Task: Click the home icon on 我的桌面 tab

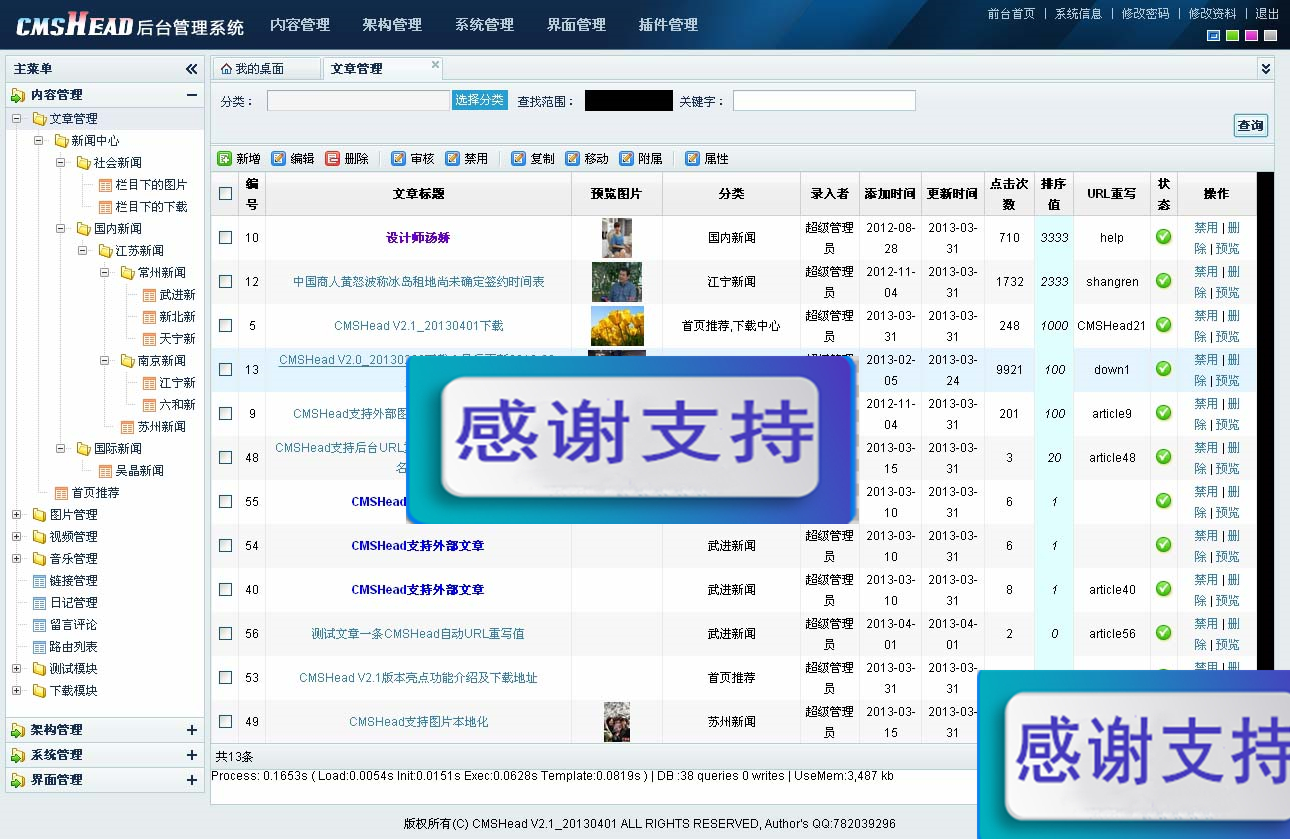Action: coord(226,69)
